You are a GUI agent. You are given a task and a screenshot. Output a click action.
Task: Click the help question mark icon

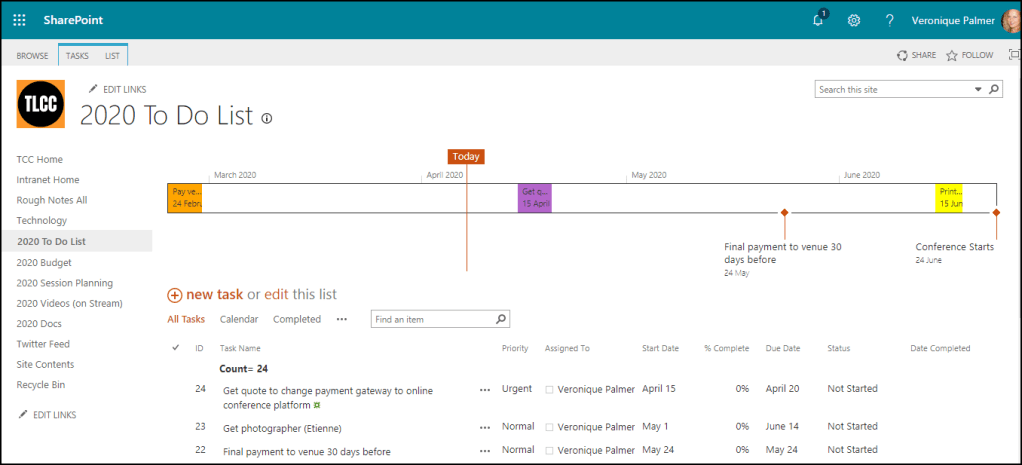pyautogui.click(x=889, y=20)
